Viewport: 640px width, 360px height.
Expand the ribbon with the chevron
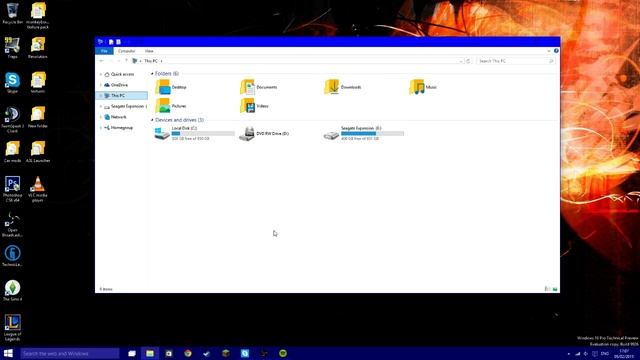click(x=549, y=51)
